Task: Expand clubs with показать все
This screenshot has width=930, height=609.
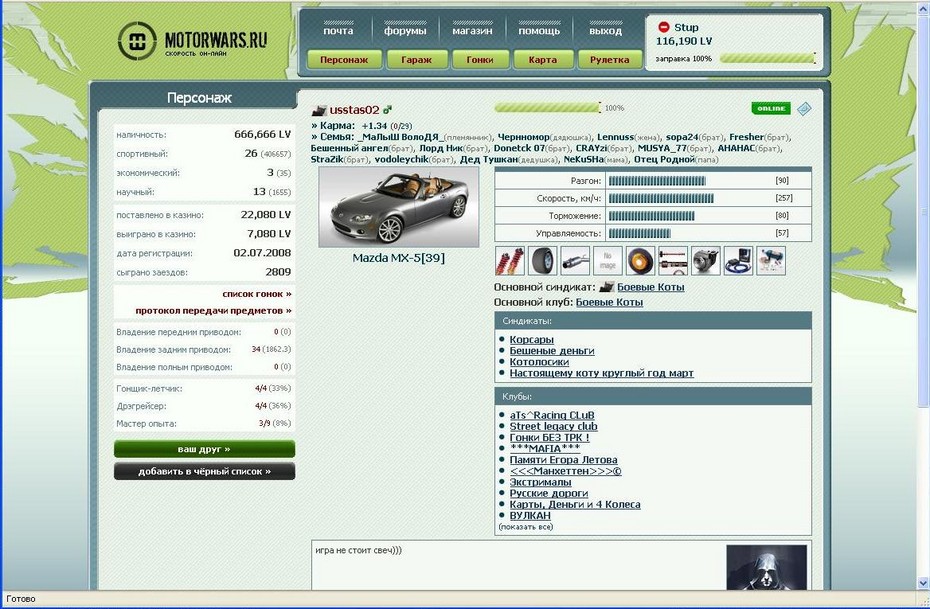Action: click(x=525, y=527)
